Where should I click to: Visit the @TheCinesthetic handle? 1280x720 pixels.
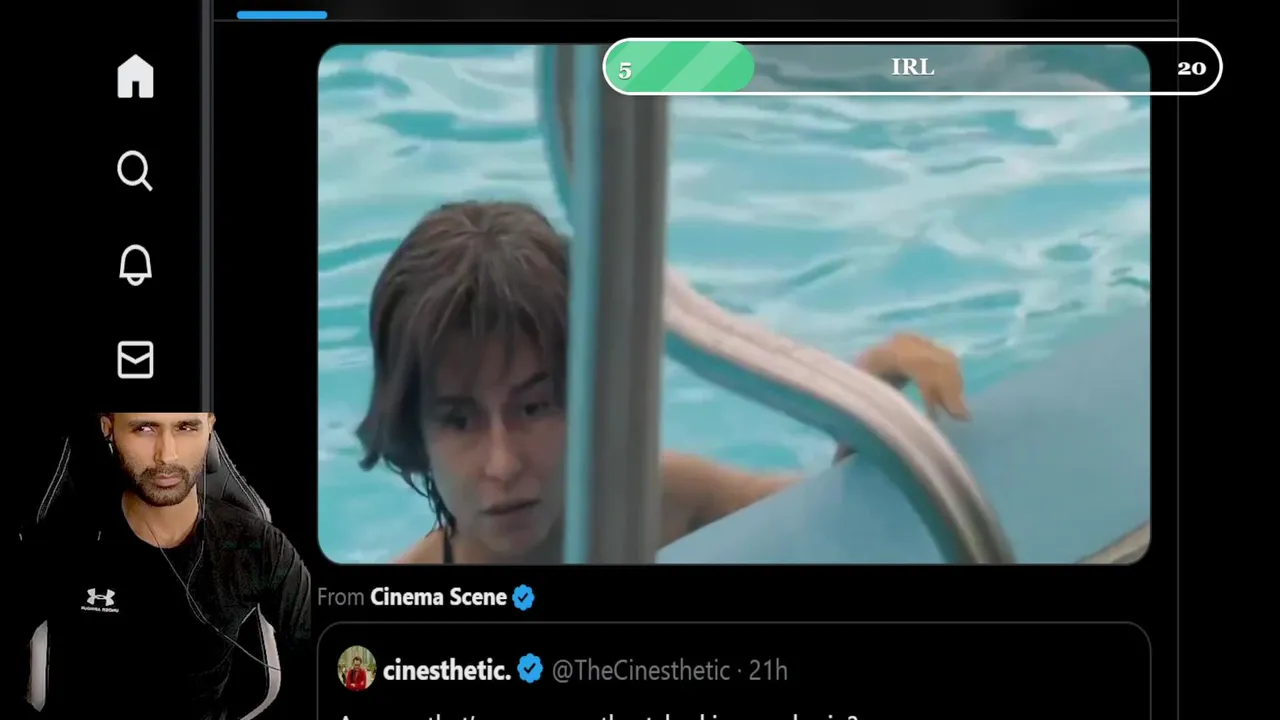(x=641, y=670)
